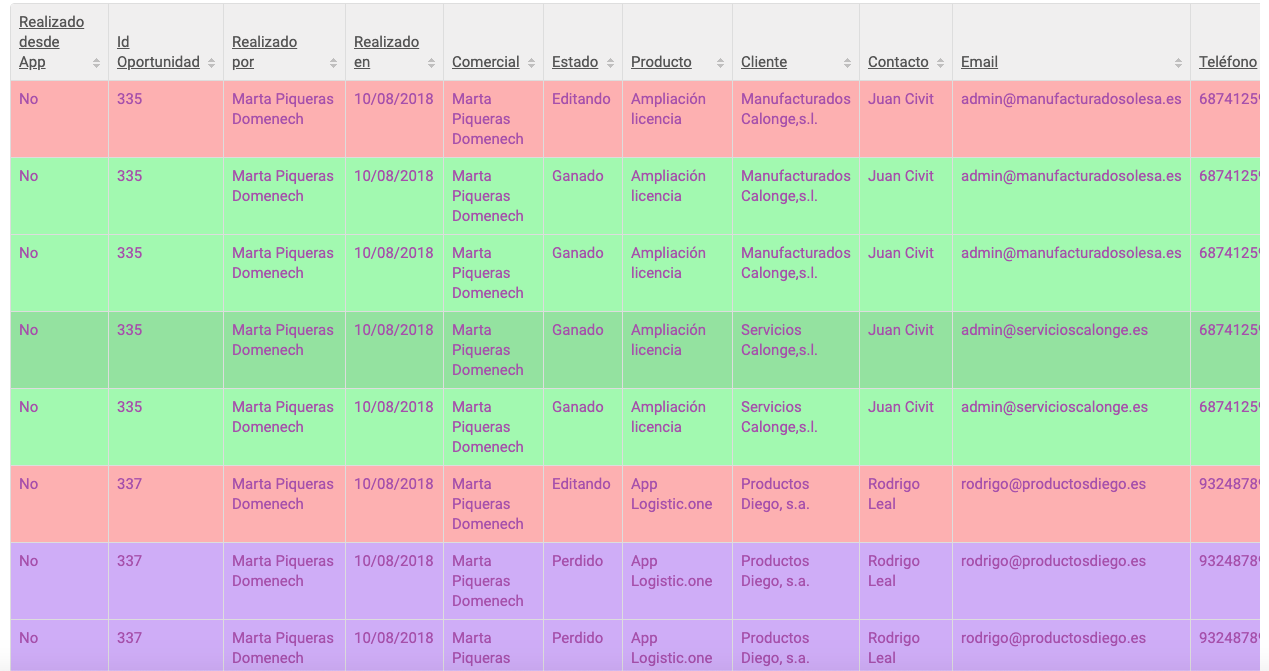
Task: Select the Teléfono column header label
Action: point(1228,62)
